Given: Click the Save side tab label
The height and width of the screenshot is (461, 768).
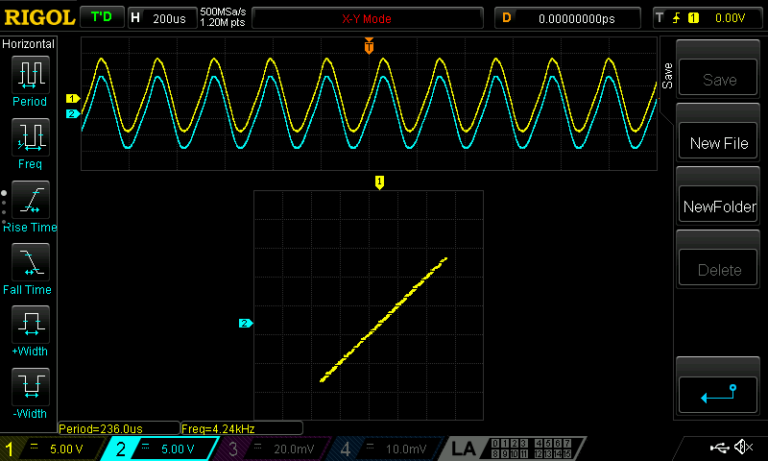Looking at the screenshot, I should (x=667, y=76).
